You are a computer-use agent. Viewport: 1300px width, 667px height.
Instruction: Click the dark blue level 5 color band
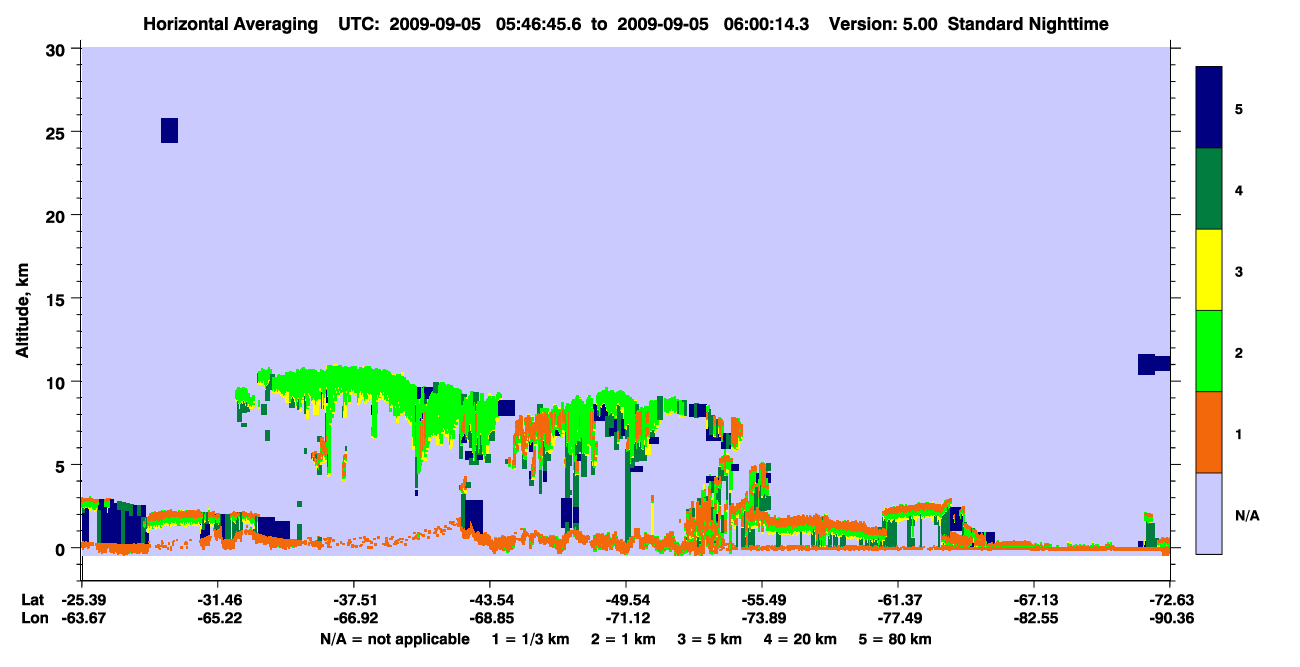[x=1209, y=107]
